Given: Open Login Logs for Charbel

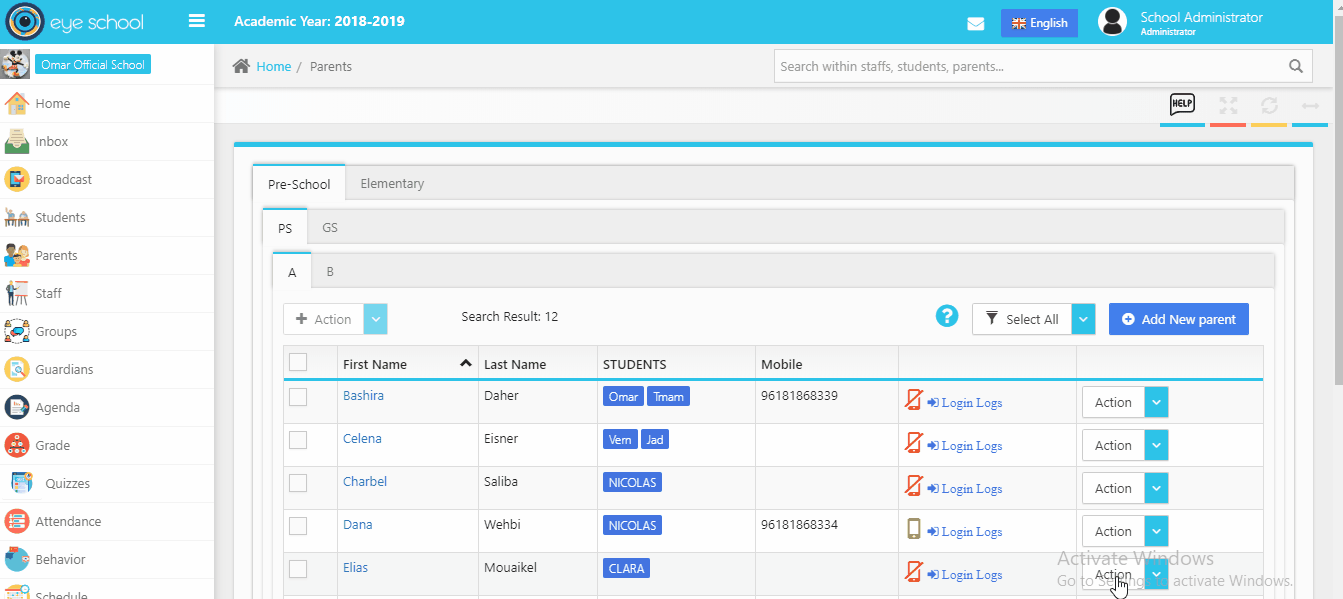Looking at the screenshot, I should (x=965, y=489).
